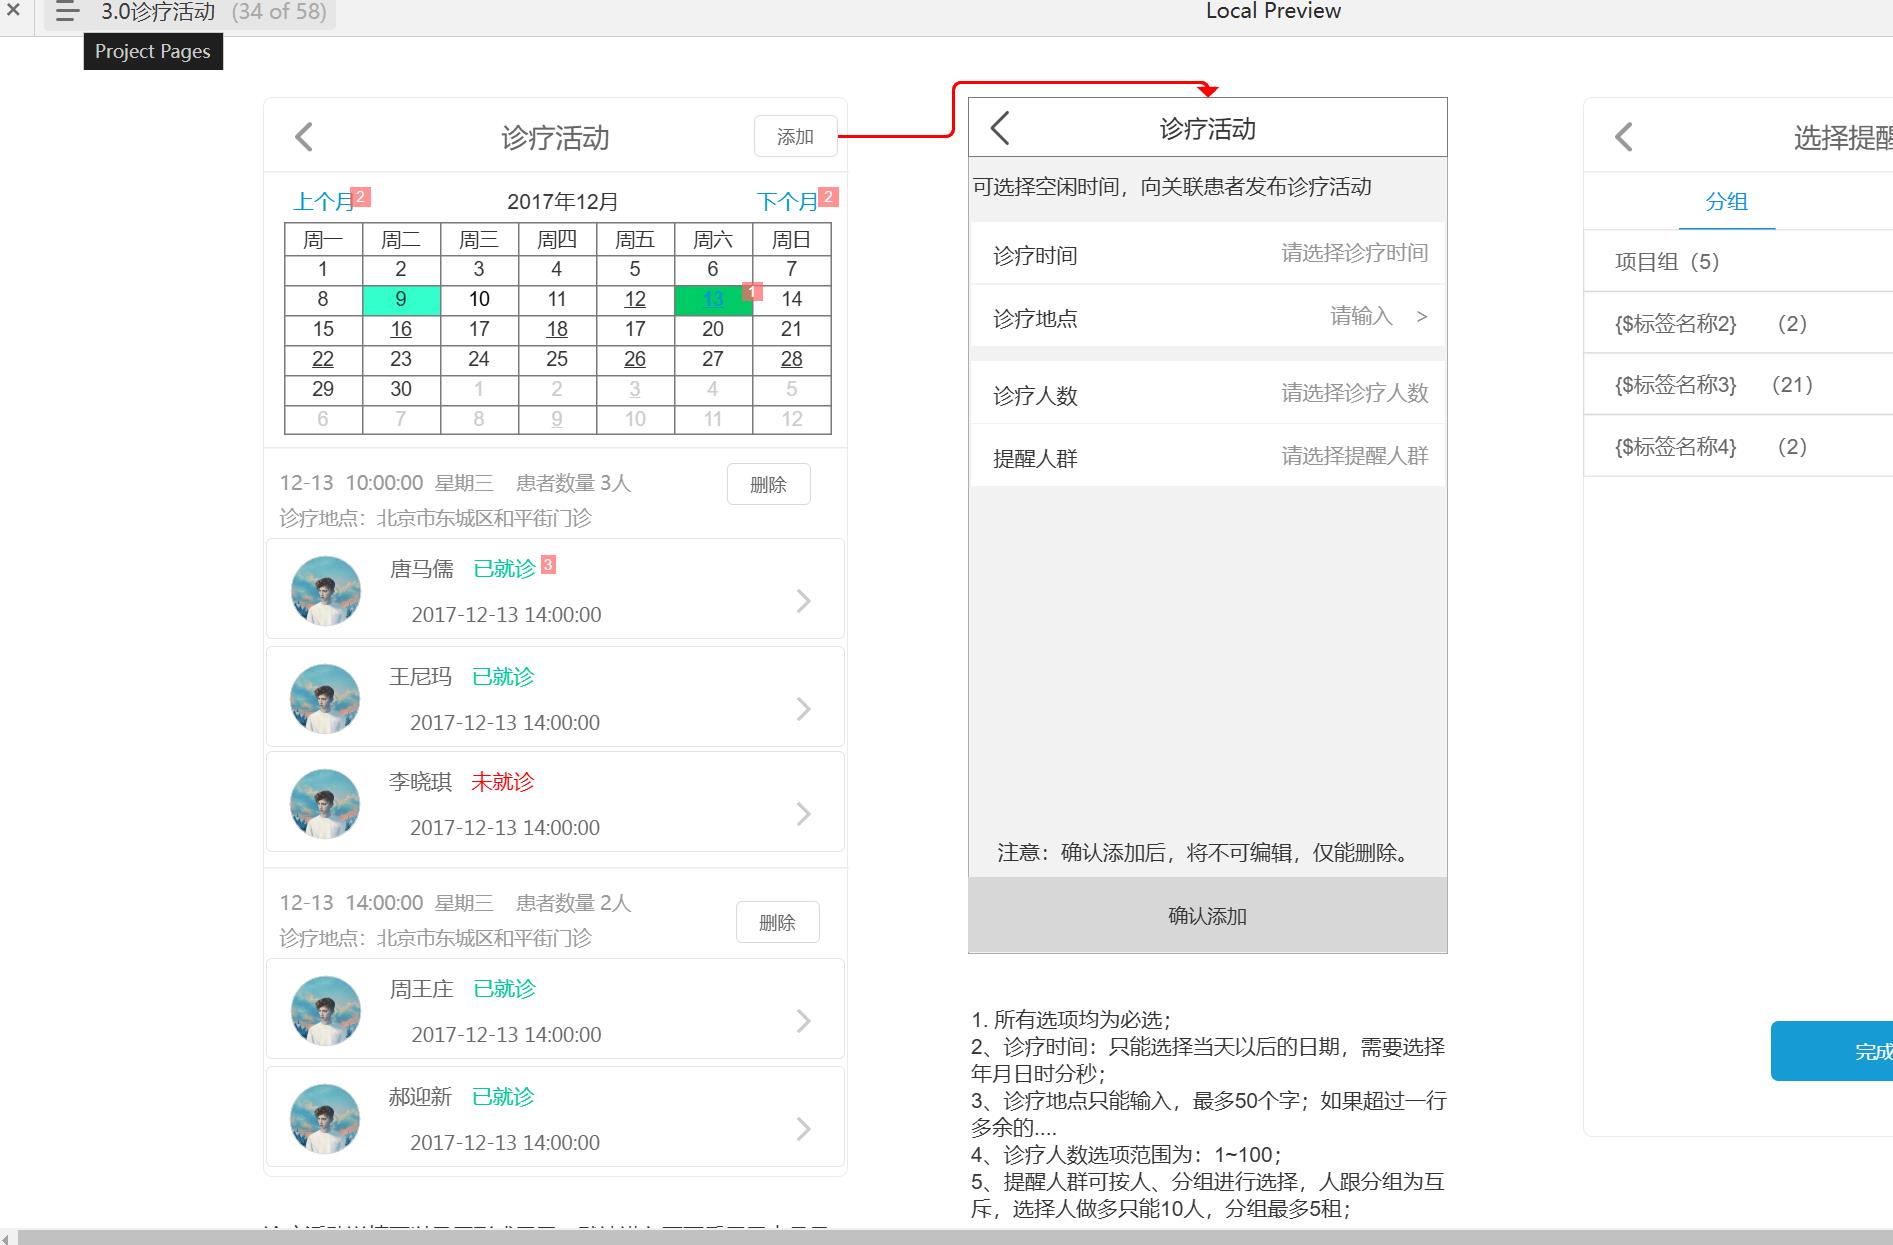Open 王尼玛 patient avatar

tap(325, 698)
